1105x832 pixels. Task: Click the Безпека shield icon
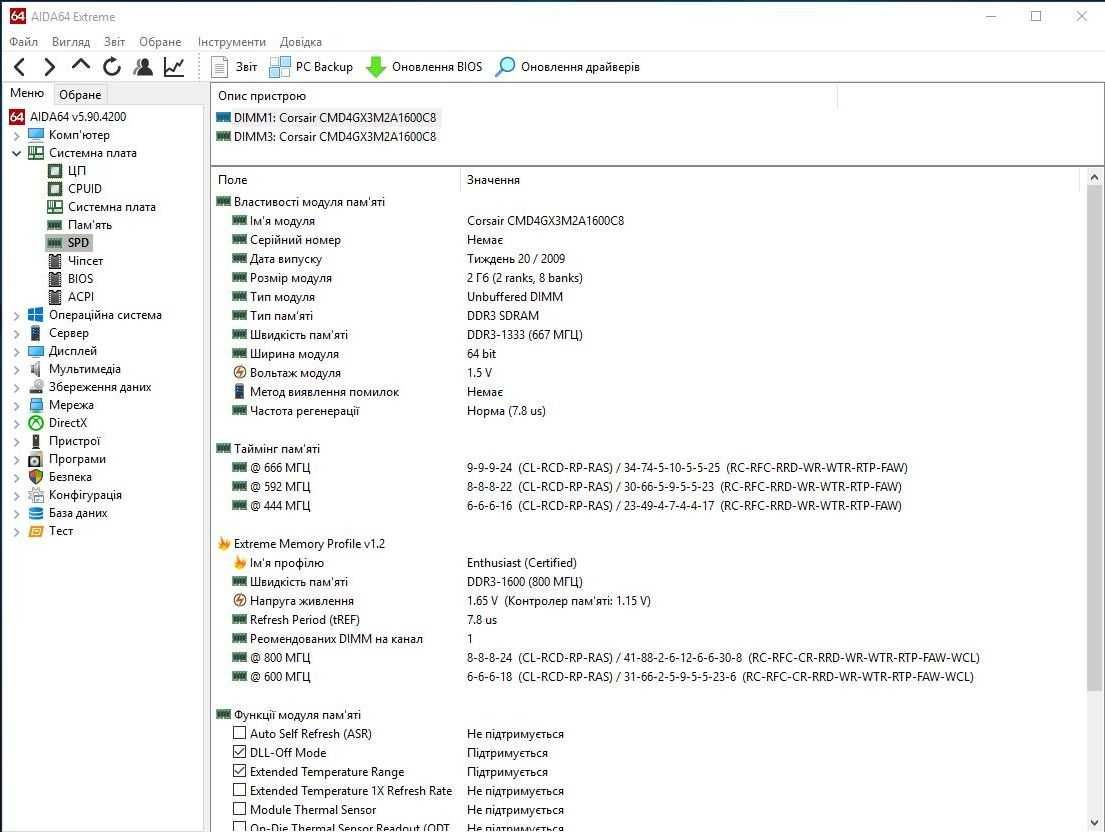pos(36,477)
